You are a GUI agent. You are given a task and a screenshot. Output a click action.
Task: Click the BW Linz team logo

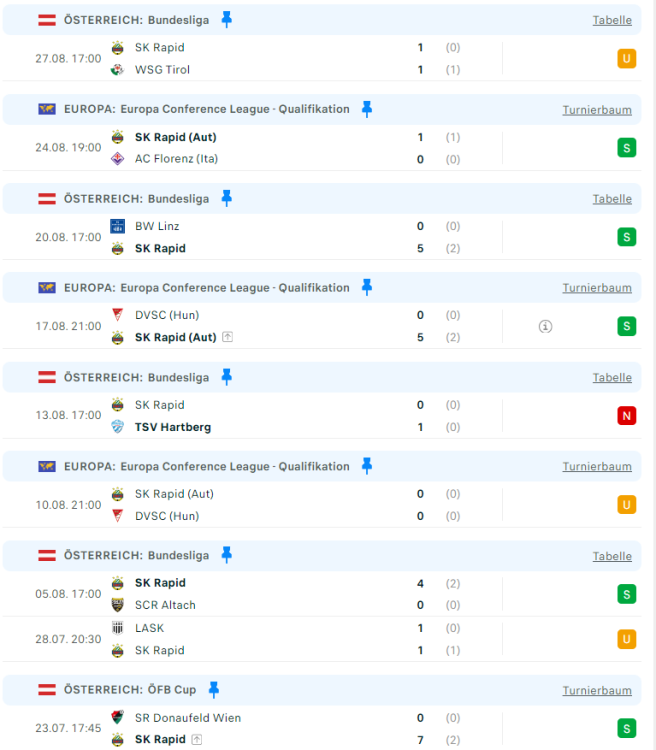click(x=118, y=226)
